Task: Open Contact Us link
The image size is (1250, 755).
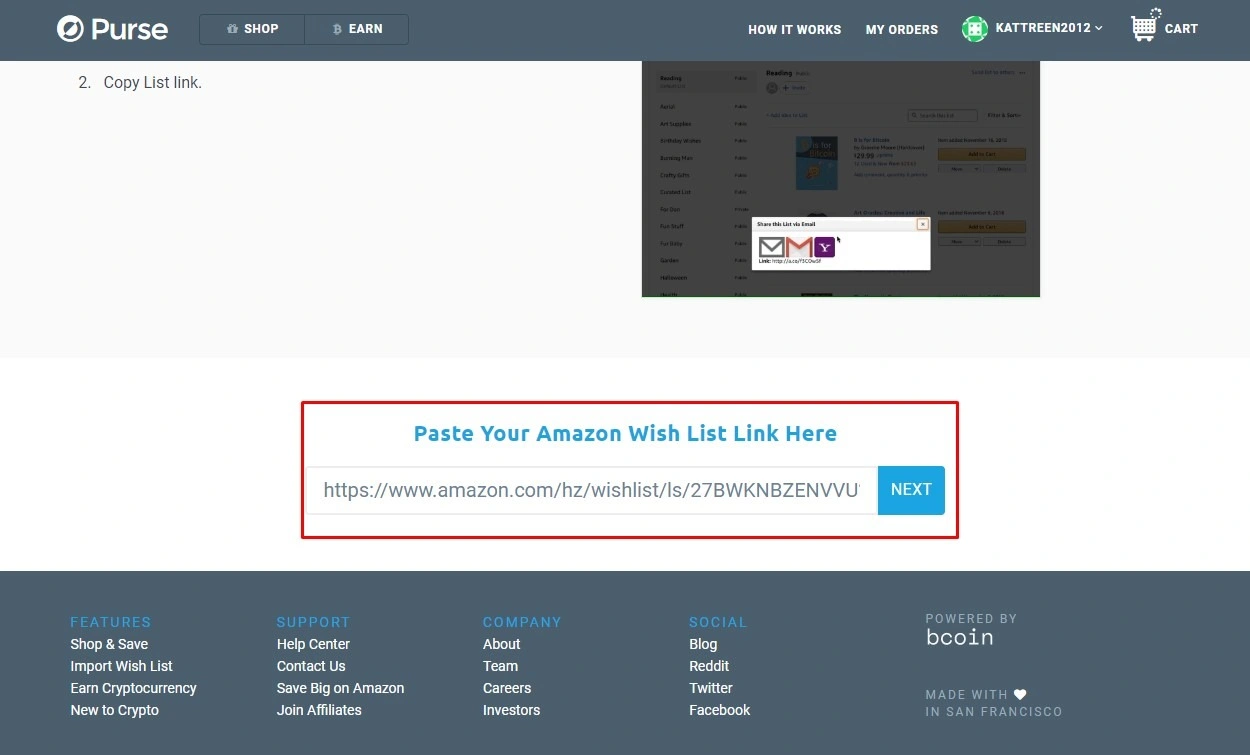Action: point(311,666)
